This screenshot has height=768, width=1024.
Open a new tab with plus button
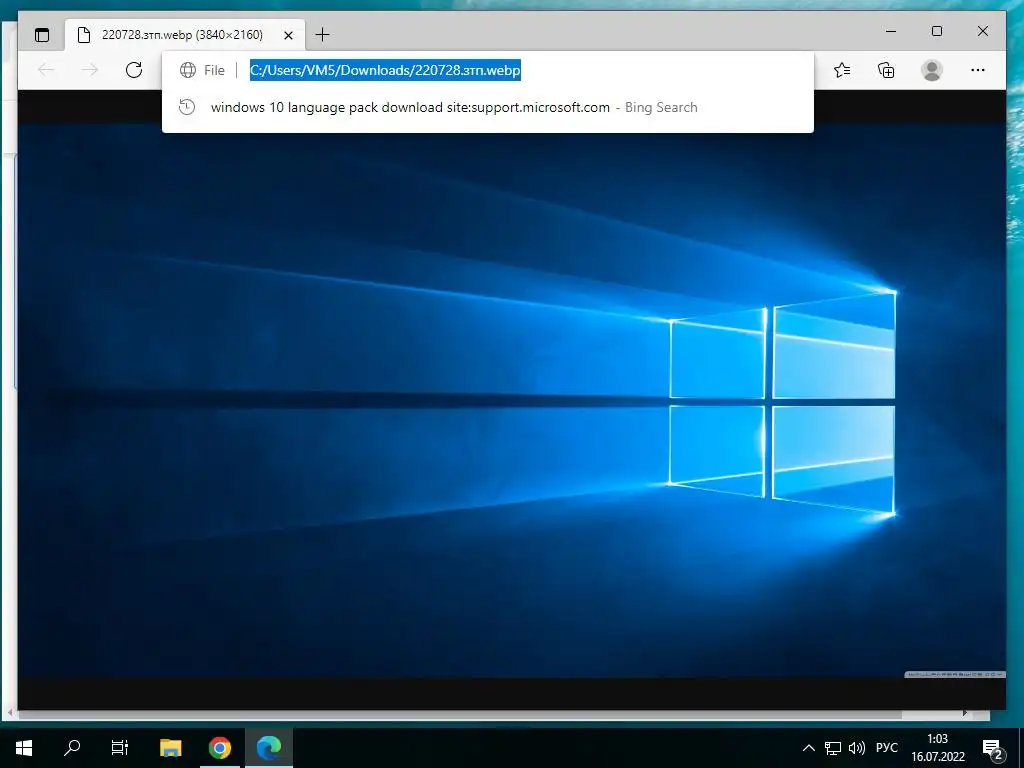pos(323,35)
